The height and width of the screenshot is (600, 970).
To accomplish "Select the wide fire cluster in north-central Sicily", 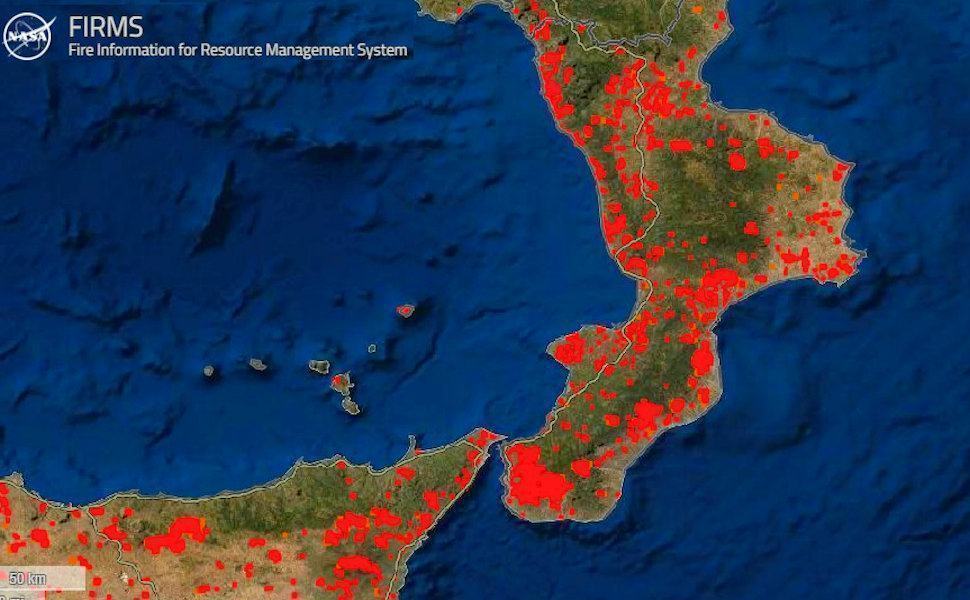I will coord(175,536).
